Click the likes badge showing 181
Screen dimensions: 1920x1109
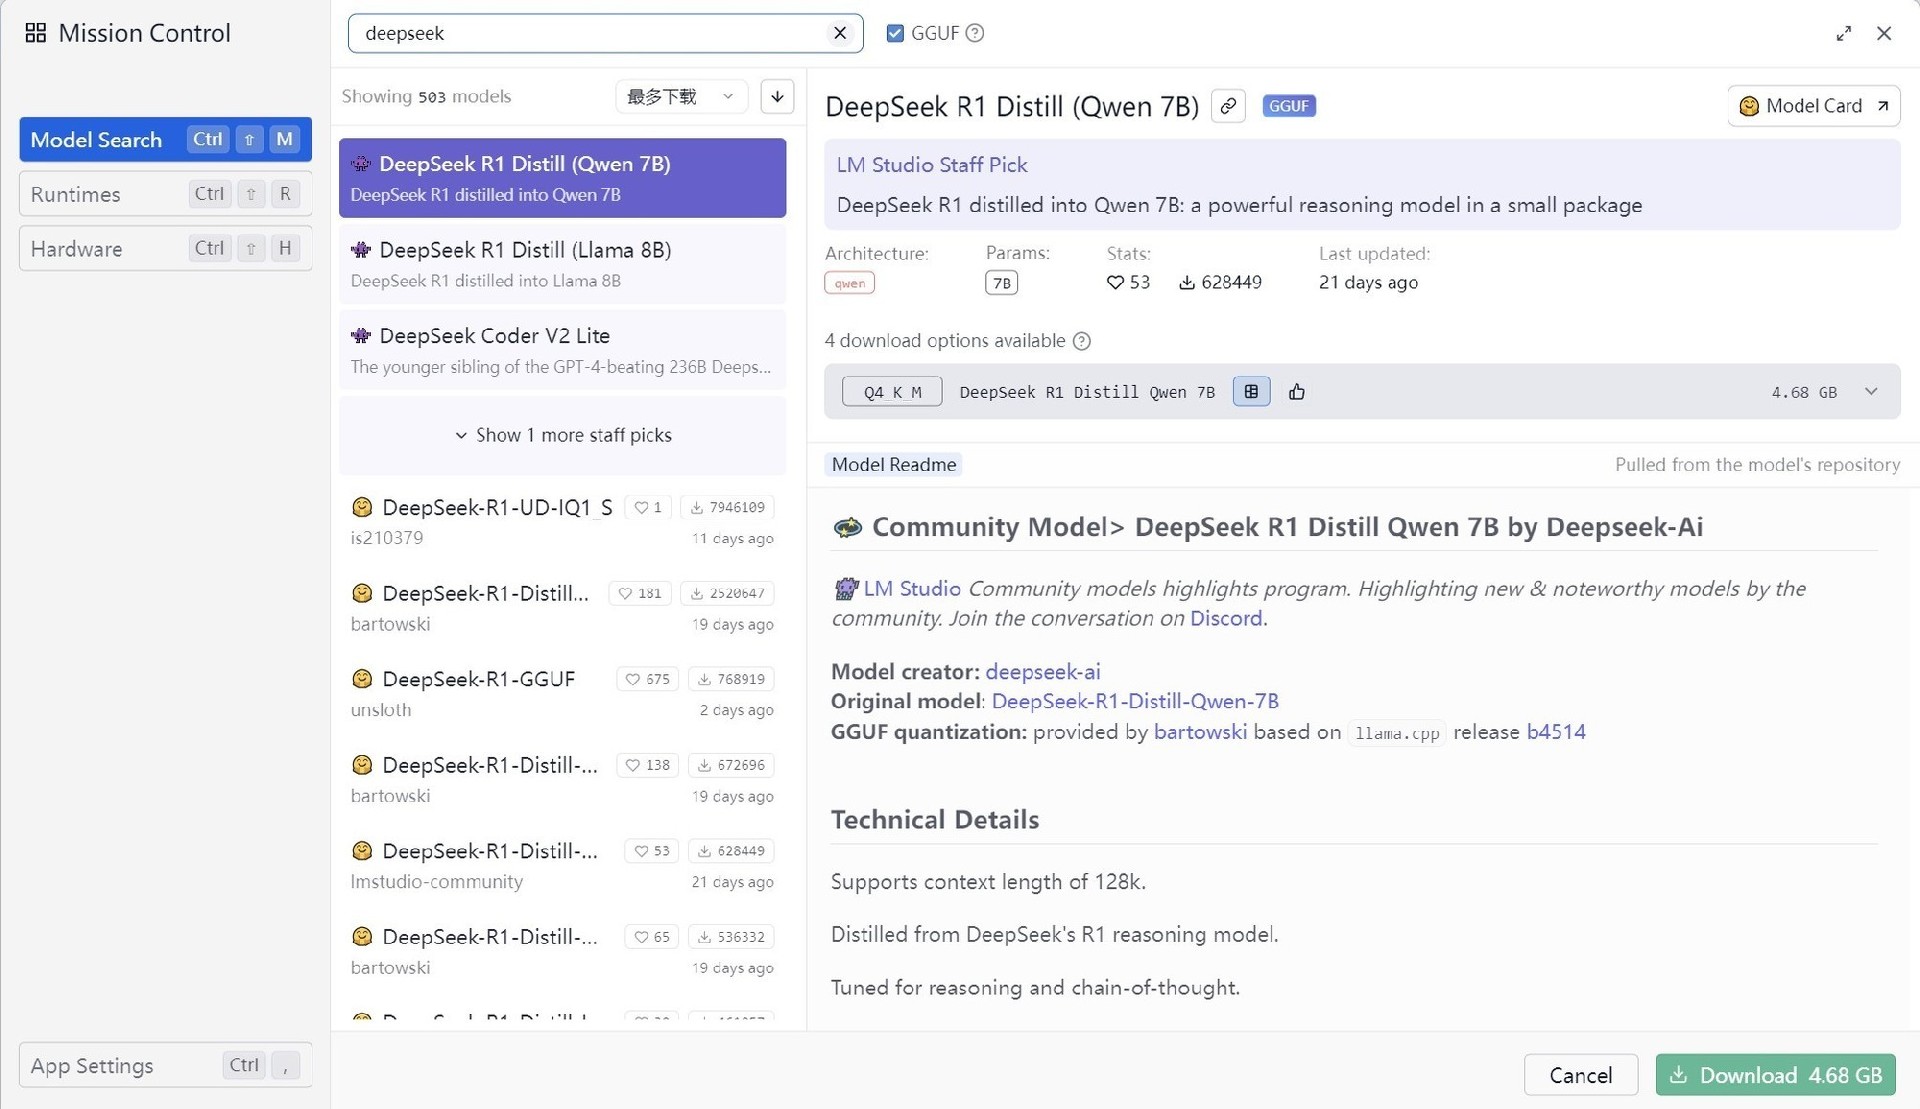coord(640,593)
